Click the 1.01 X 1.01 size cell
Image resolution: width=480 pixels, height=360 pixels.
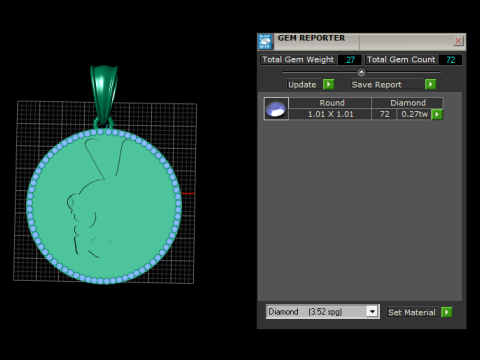[330, 114]
